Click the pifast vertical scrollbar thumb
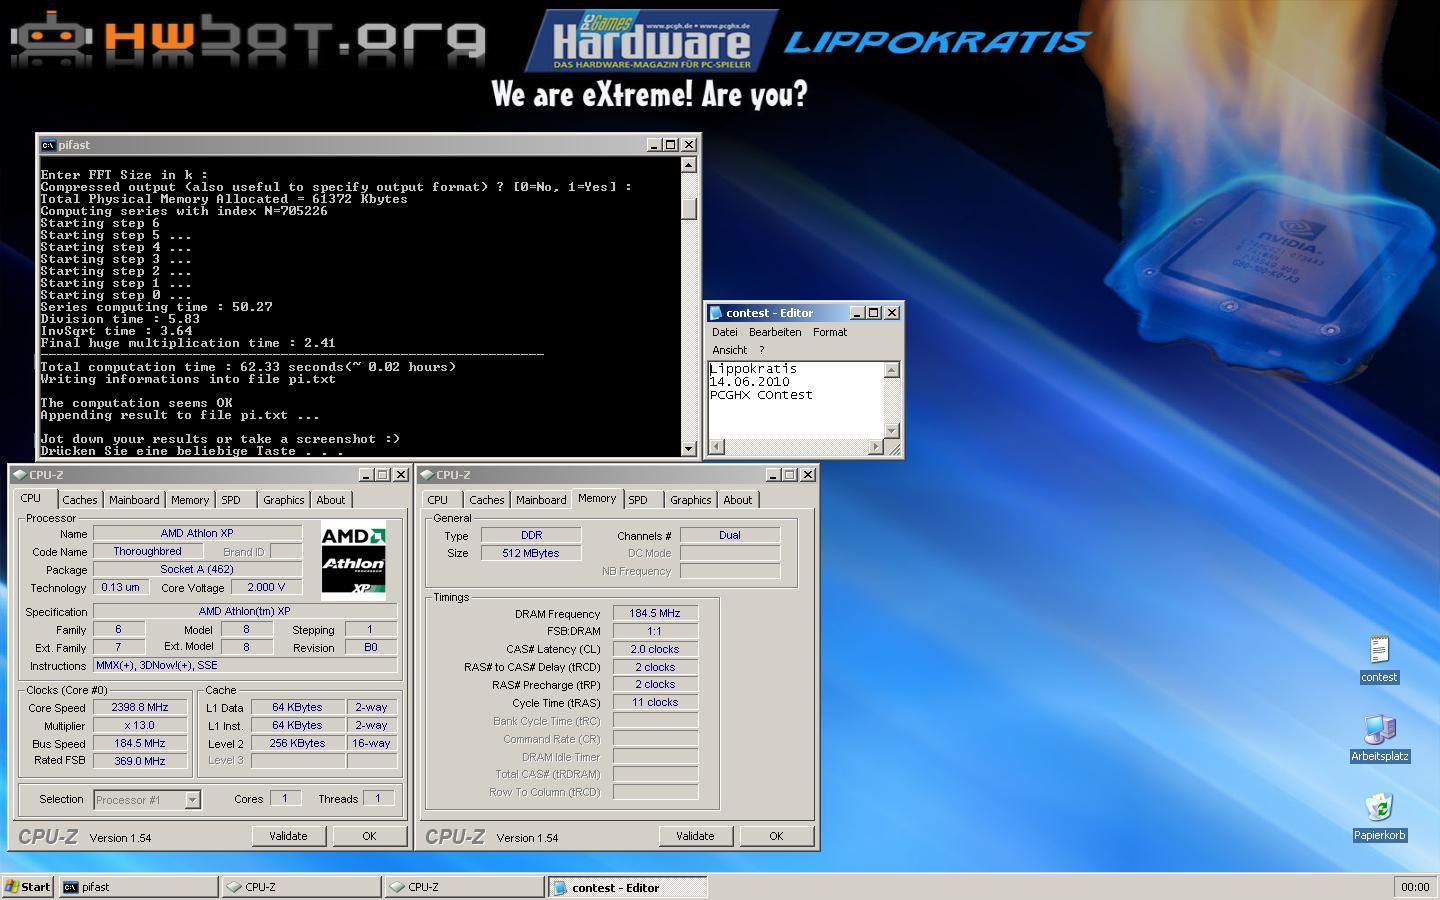1440x900 pixels. [688, 208]
